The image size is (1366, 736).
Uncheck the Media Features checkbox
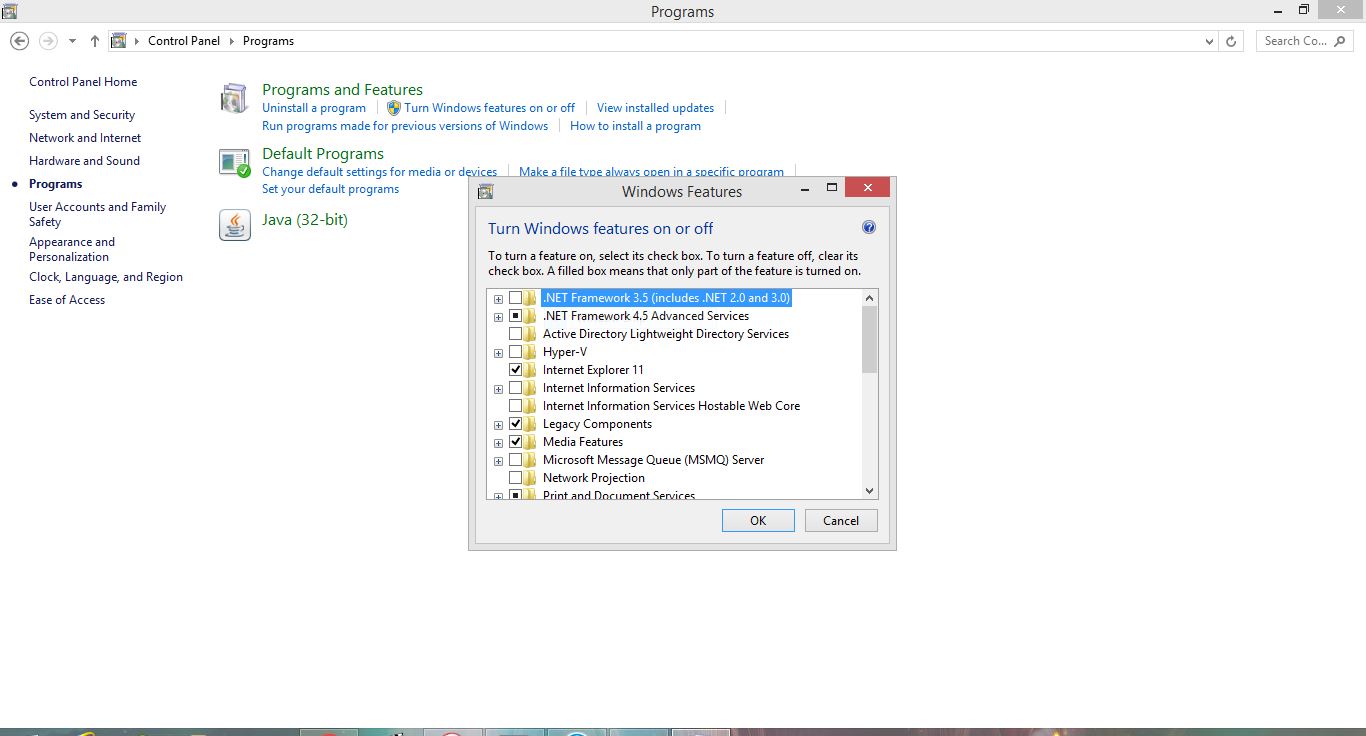pyautogui.click(x=515, y=442)
